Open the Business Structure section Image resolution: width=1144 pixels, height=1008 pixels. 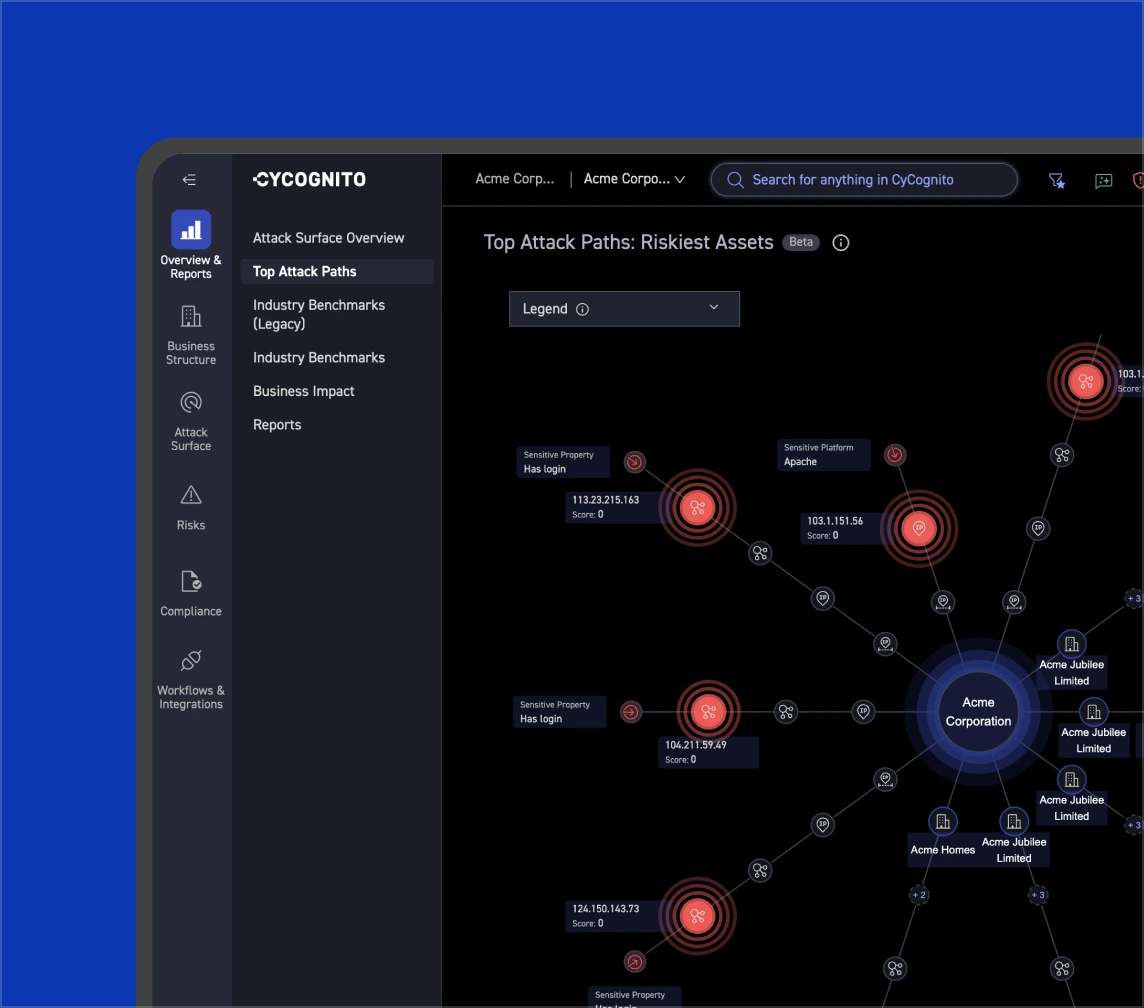click(x=190, y=335)
